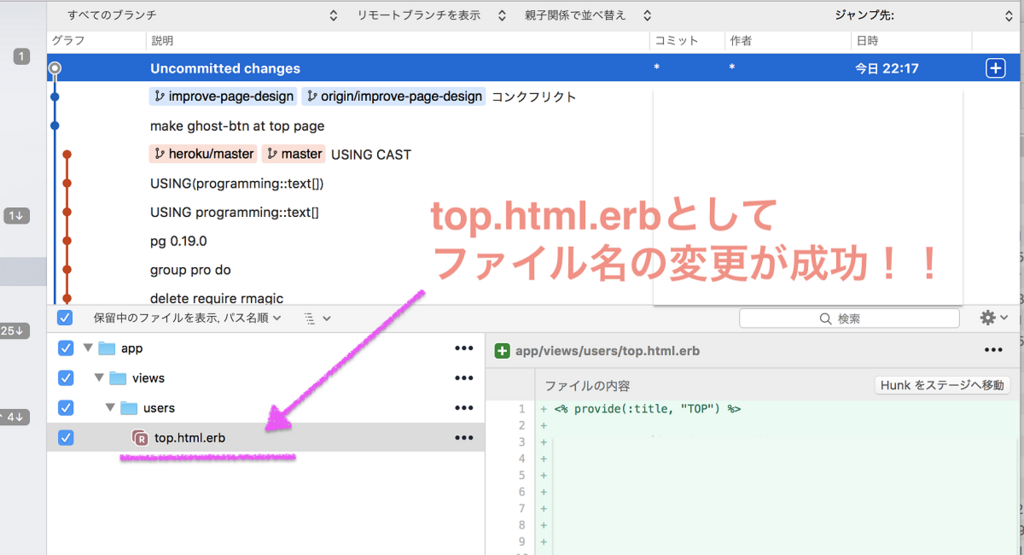This screenshot has width=1024, height=555.
Task: Click the master branch label
Action: click(x=295, y=154)
